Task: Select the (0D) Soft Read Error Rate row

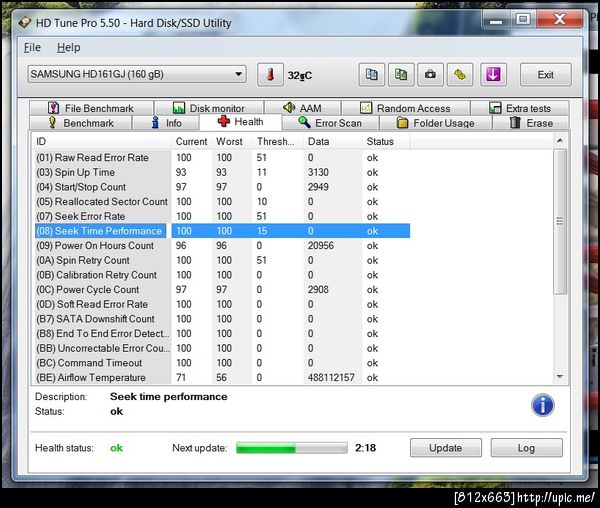Action: [222, 304]
